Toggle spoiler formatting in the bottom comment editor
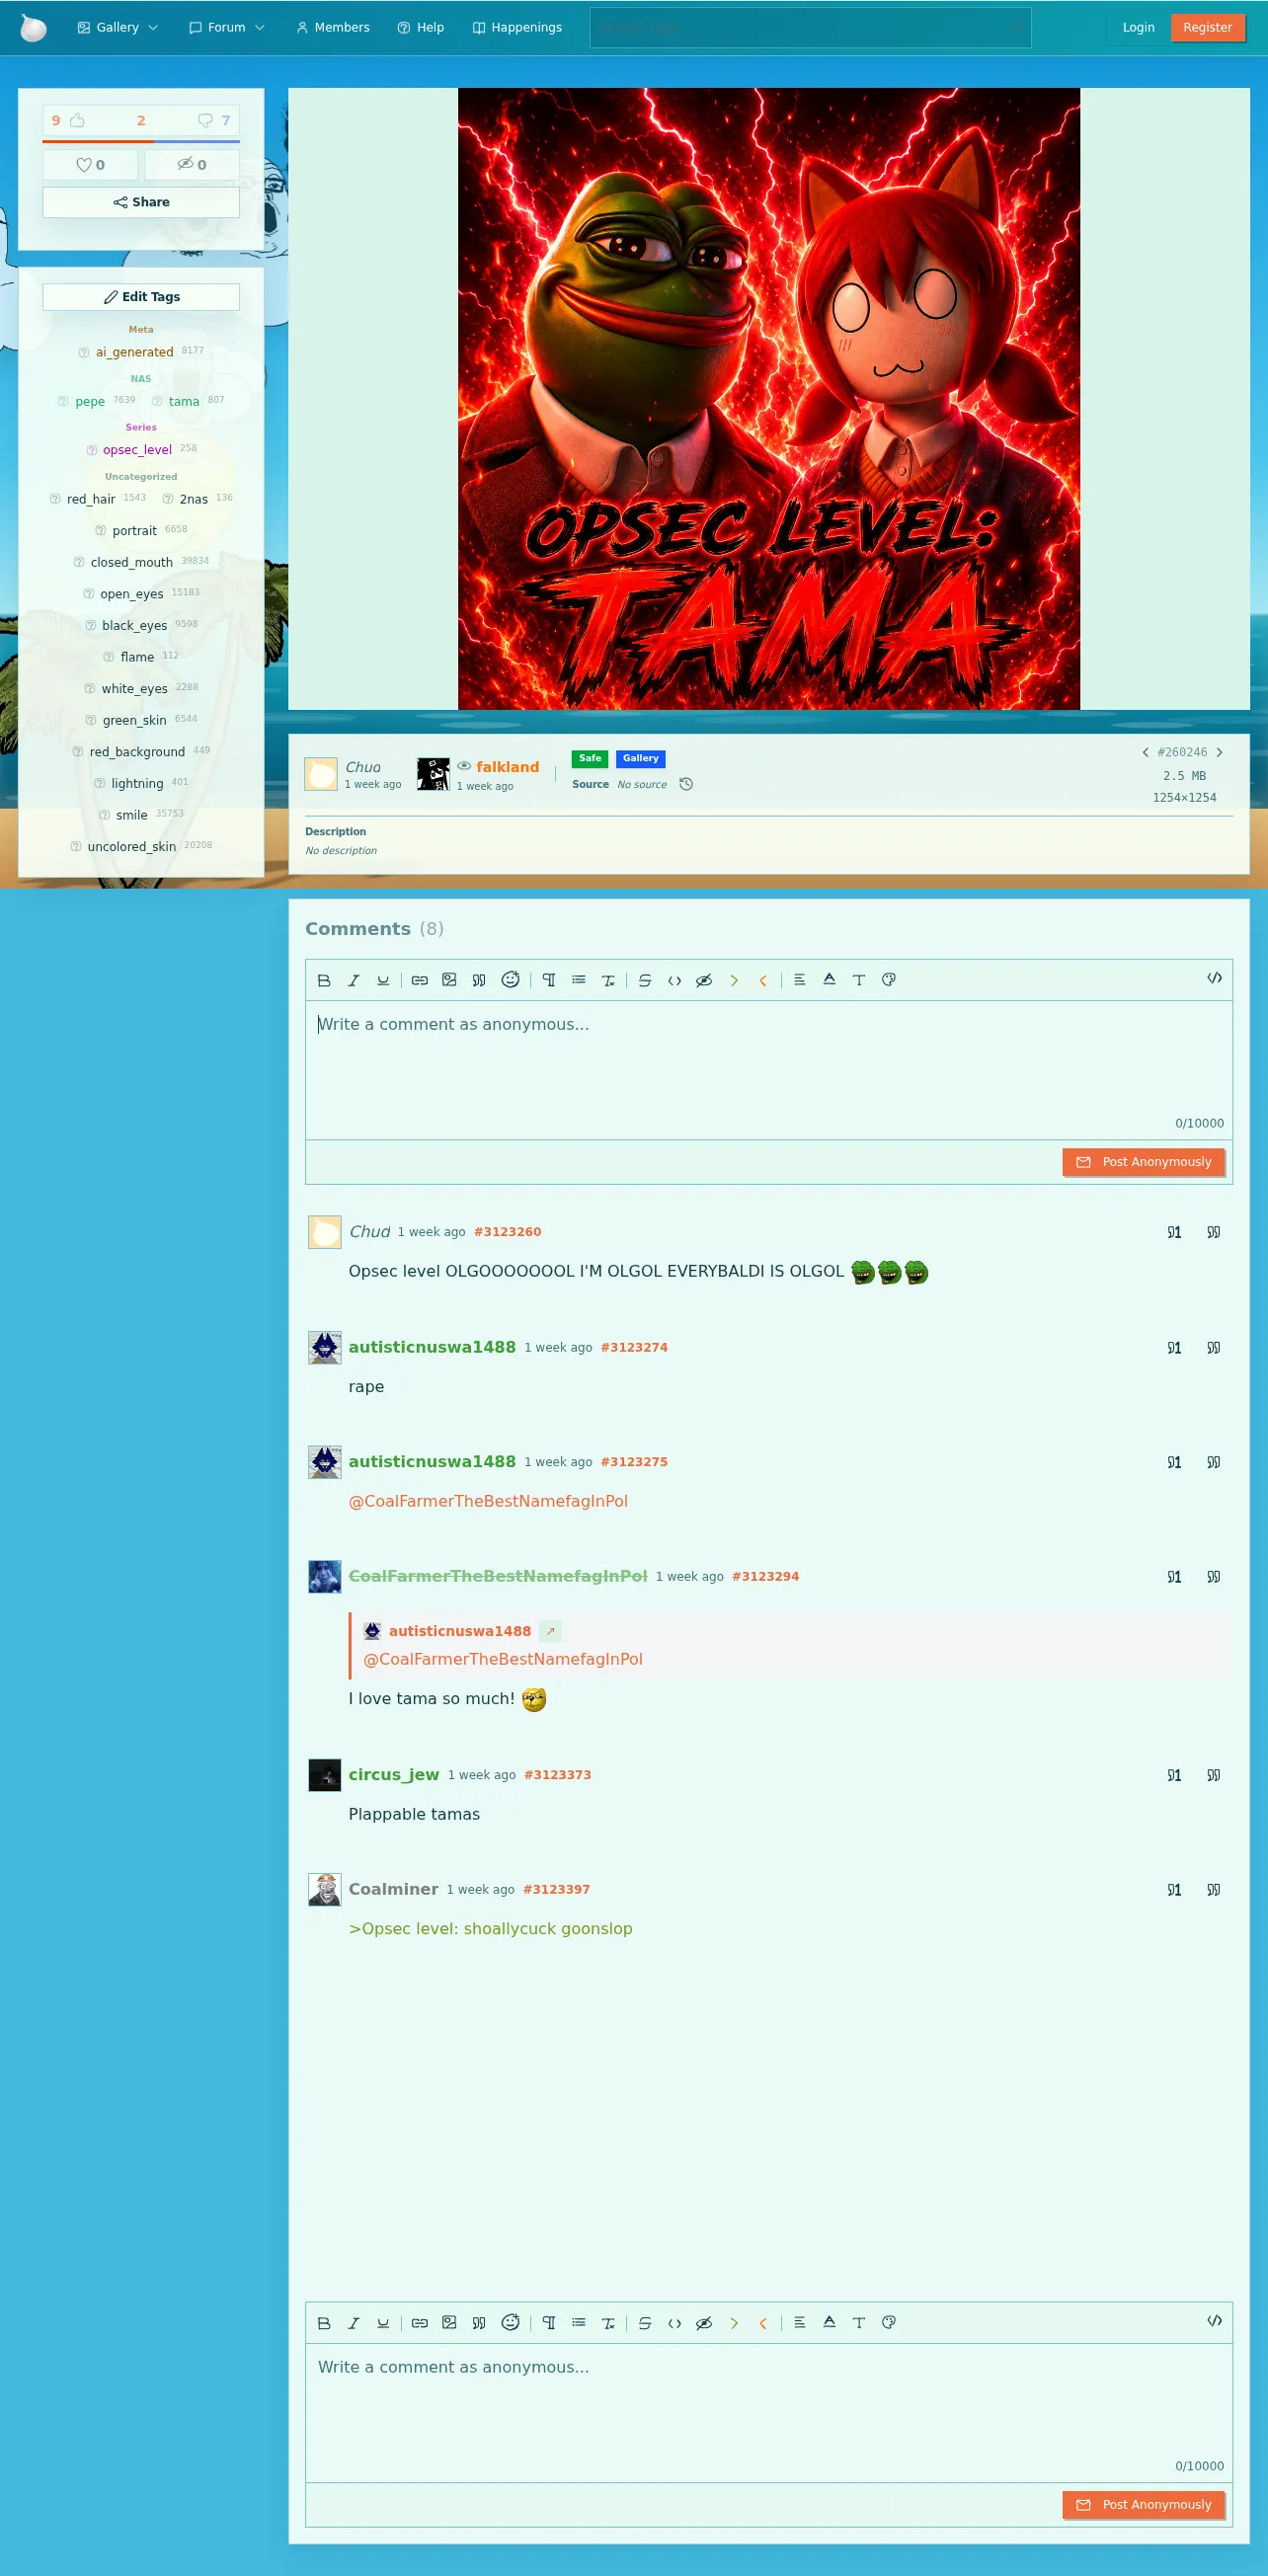The height and width of the screenshot is (2576, 1268). 704,2323
